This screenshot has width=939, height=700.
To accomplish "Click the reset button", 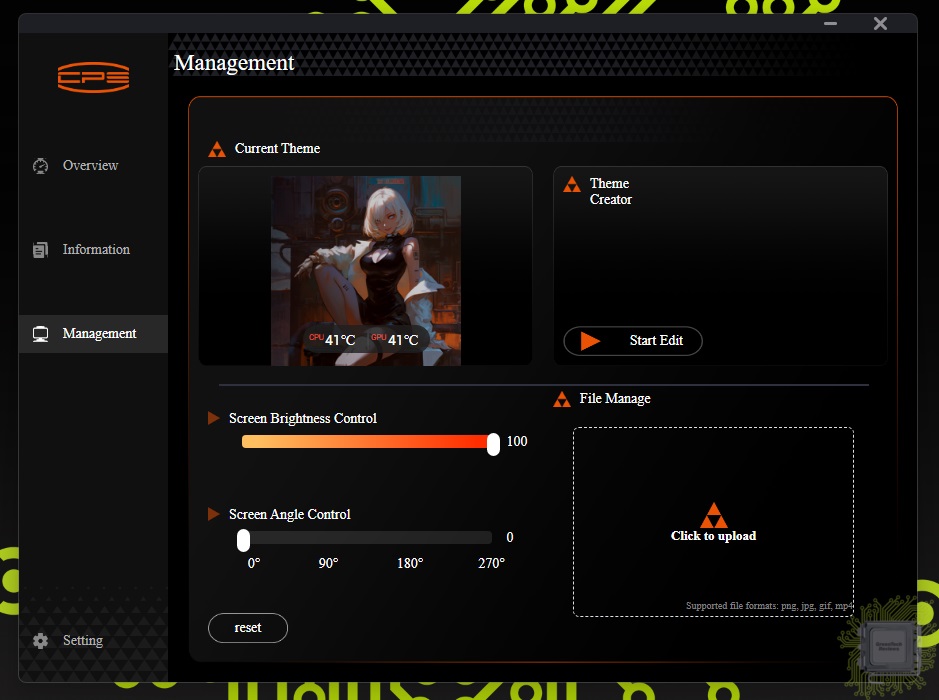I will 248,628.
